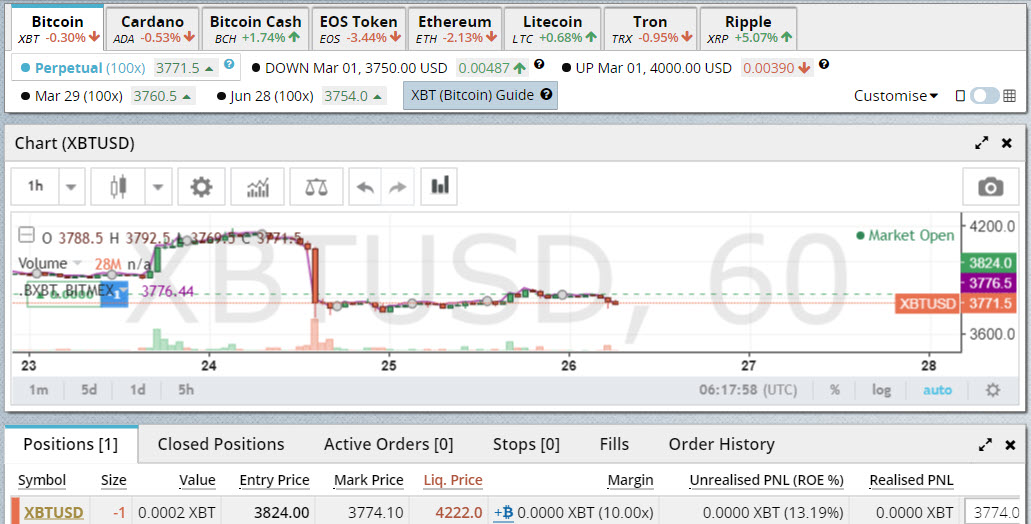Open the XBT (Bitcoin) Guide button
This screenshot has height=524, width=1031.
point(481,95)
